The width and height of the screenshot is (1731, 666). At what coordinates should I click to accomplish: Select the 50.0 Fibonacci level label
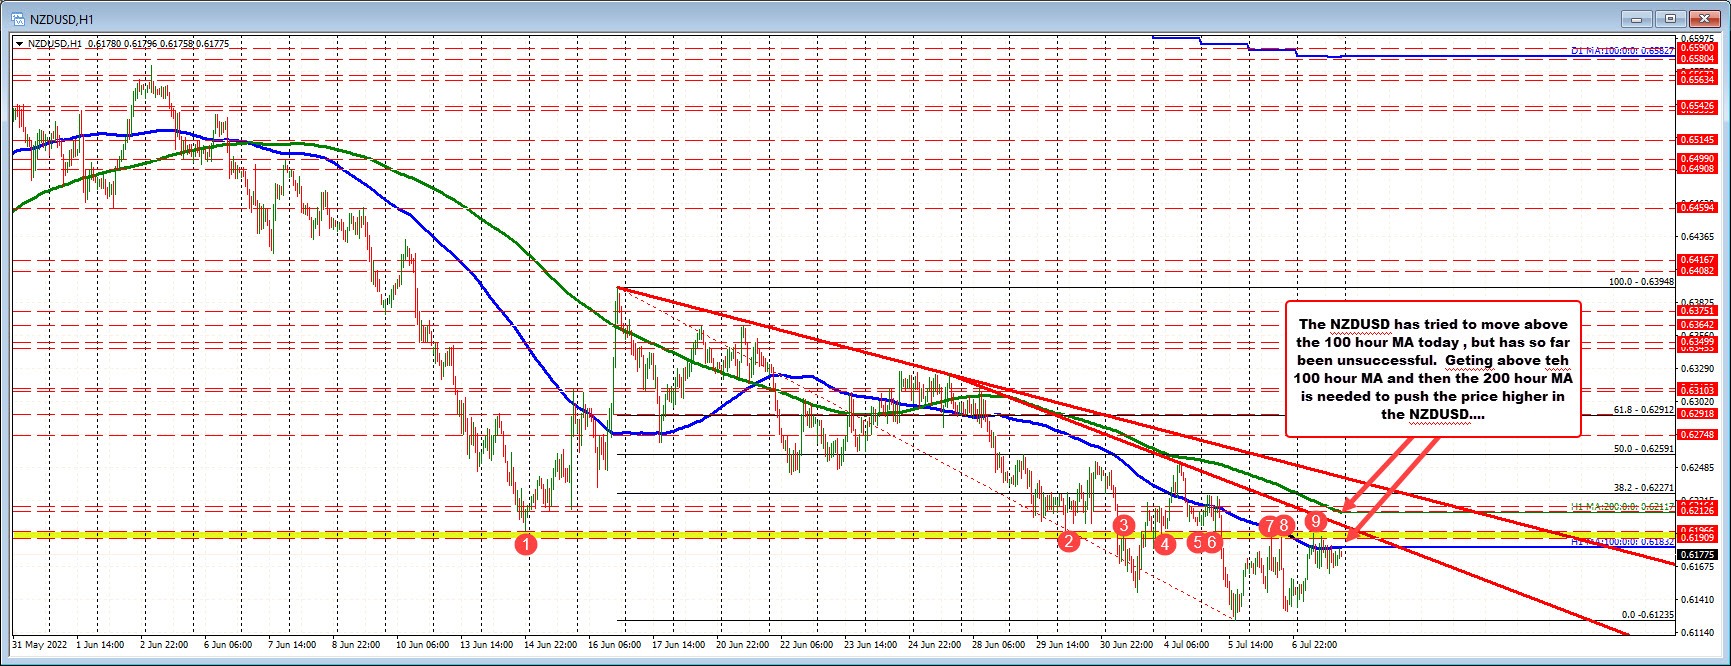1642,449
